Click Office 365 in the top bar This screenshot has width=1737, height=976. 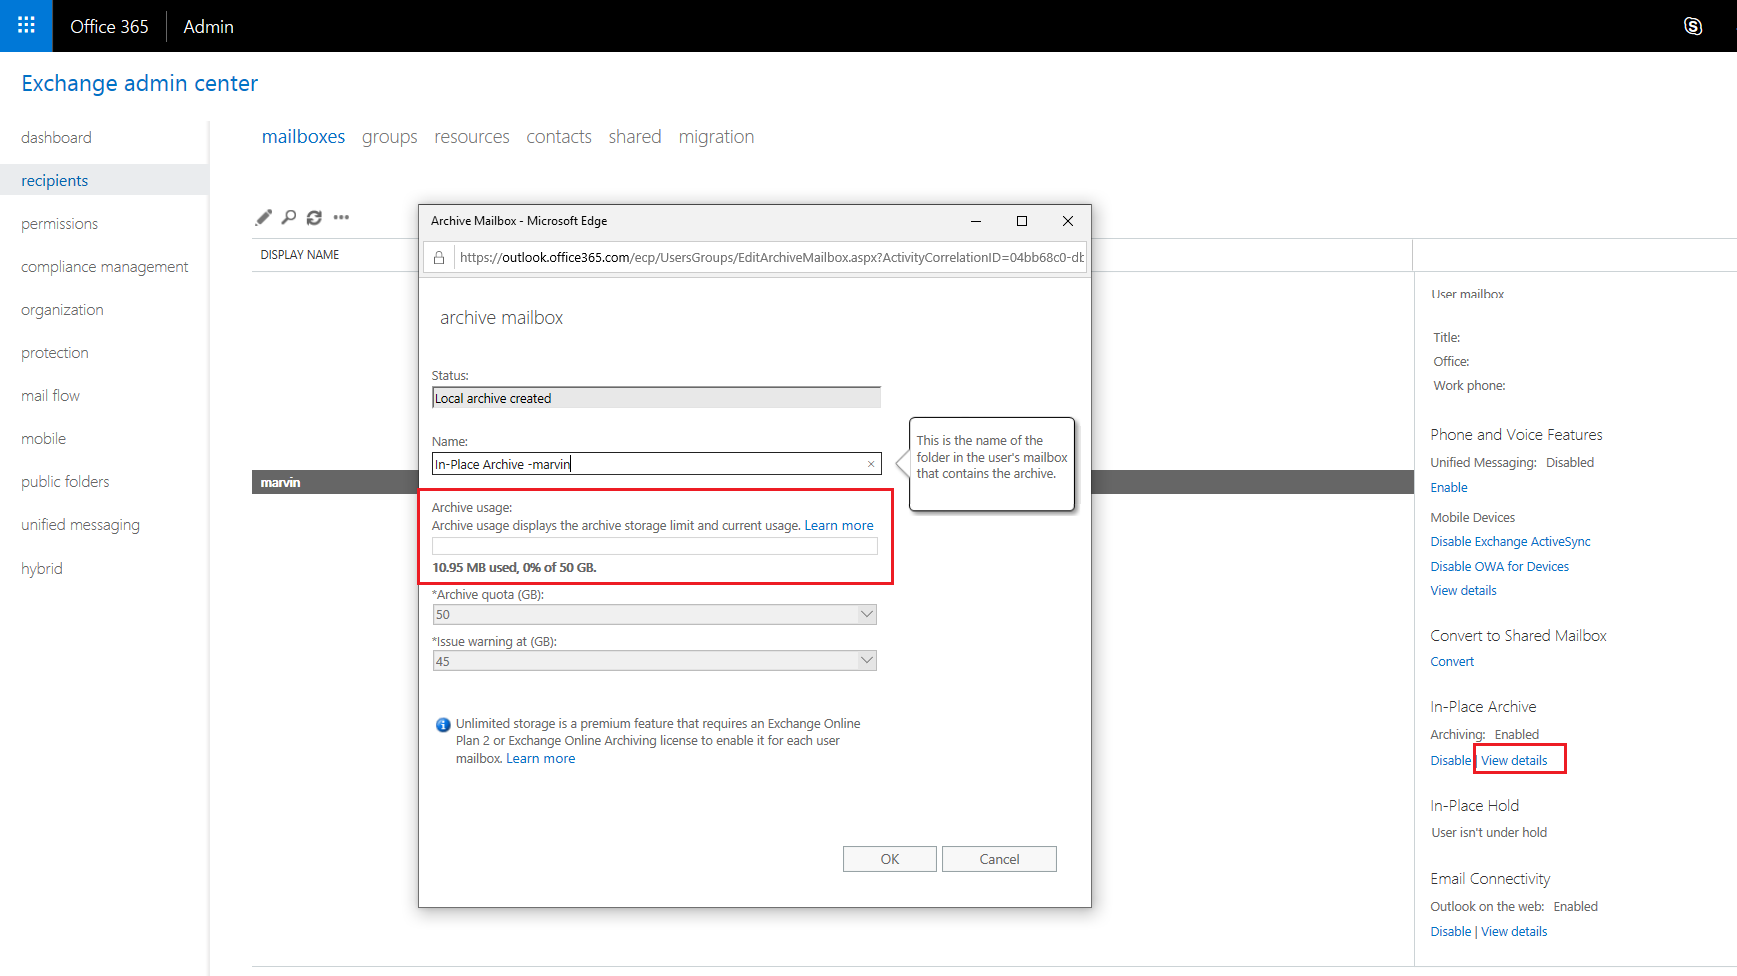[109, 27]
